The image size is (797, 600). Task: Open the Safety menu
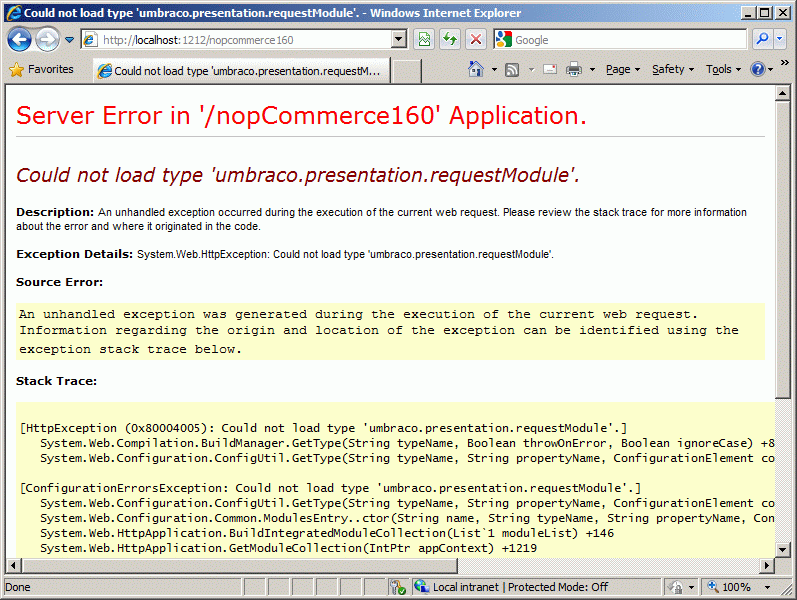pyautogui.click(x=672, y=69)
